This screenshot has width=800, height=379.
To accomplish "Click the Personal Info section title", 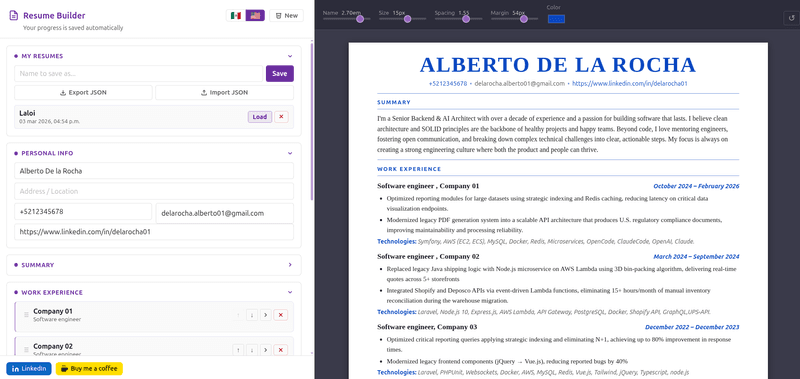I will 47,153.
